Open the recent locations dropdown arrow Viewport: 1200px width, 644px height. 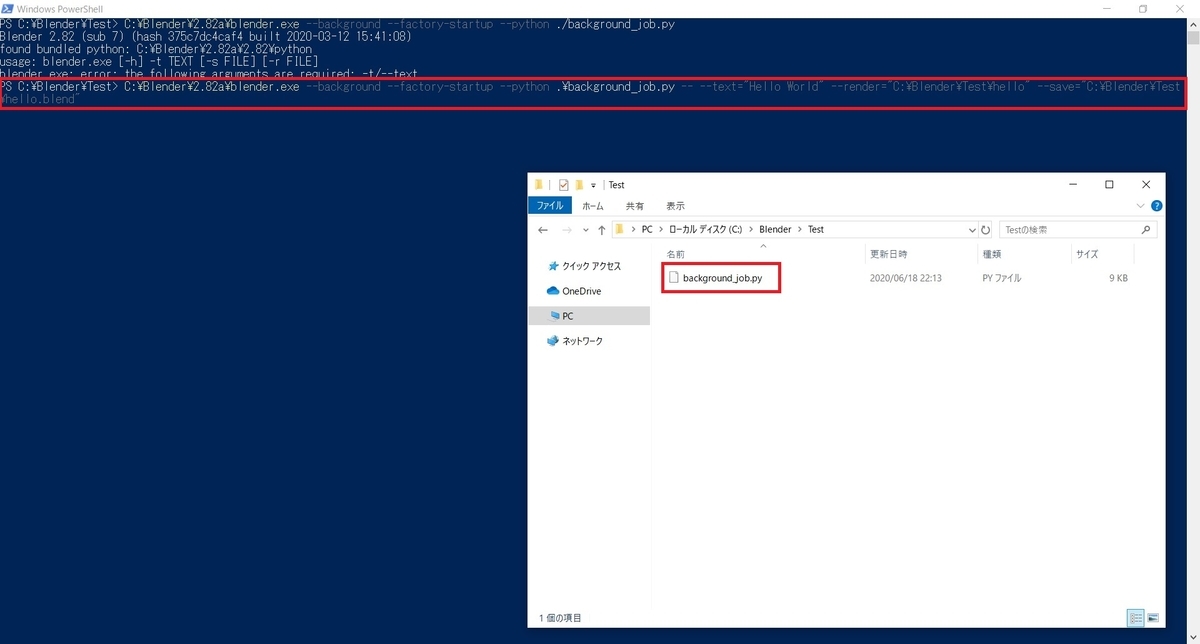coord(585,230)
